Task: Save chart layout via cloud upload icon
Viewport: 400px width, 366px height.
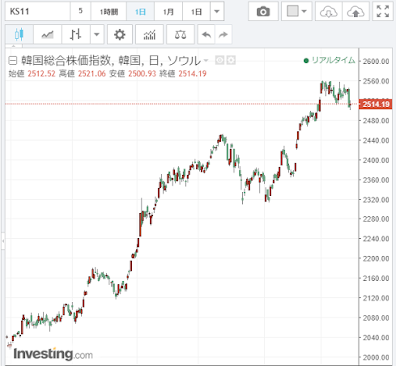Action: tap(356, 12)
